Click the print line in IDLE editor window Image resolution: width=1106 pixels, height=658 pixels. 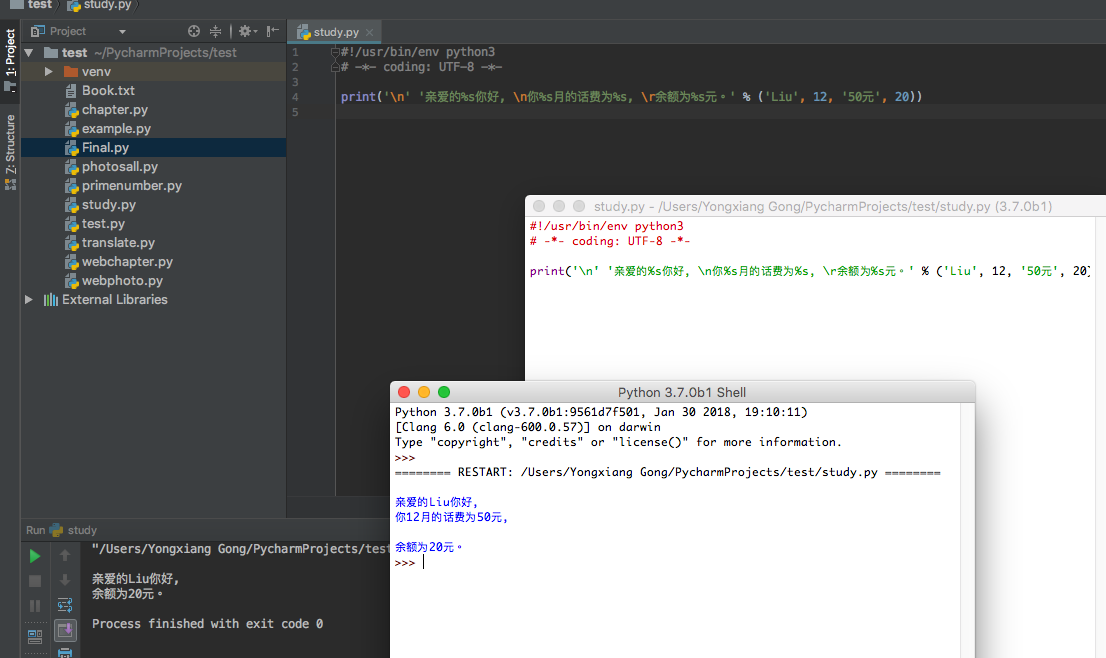pos(810,271)
